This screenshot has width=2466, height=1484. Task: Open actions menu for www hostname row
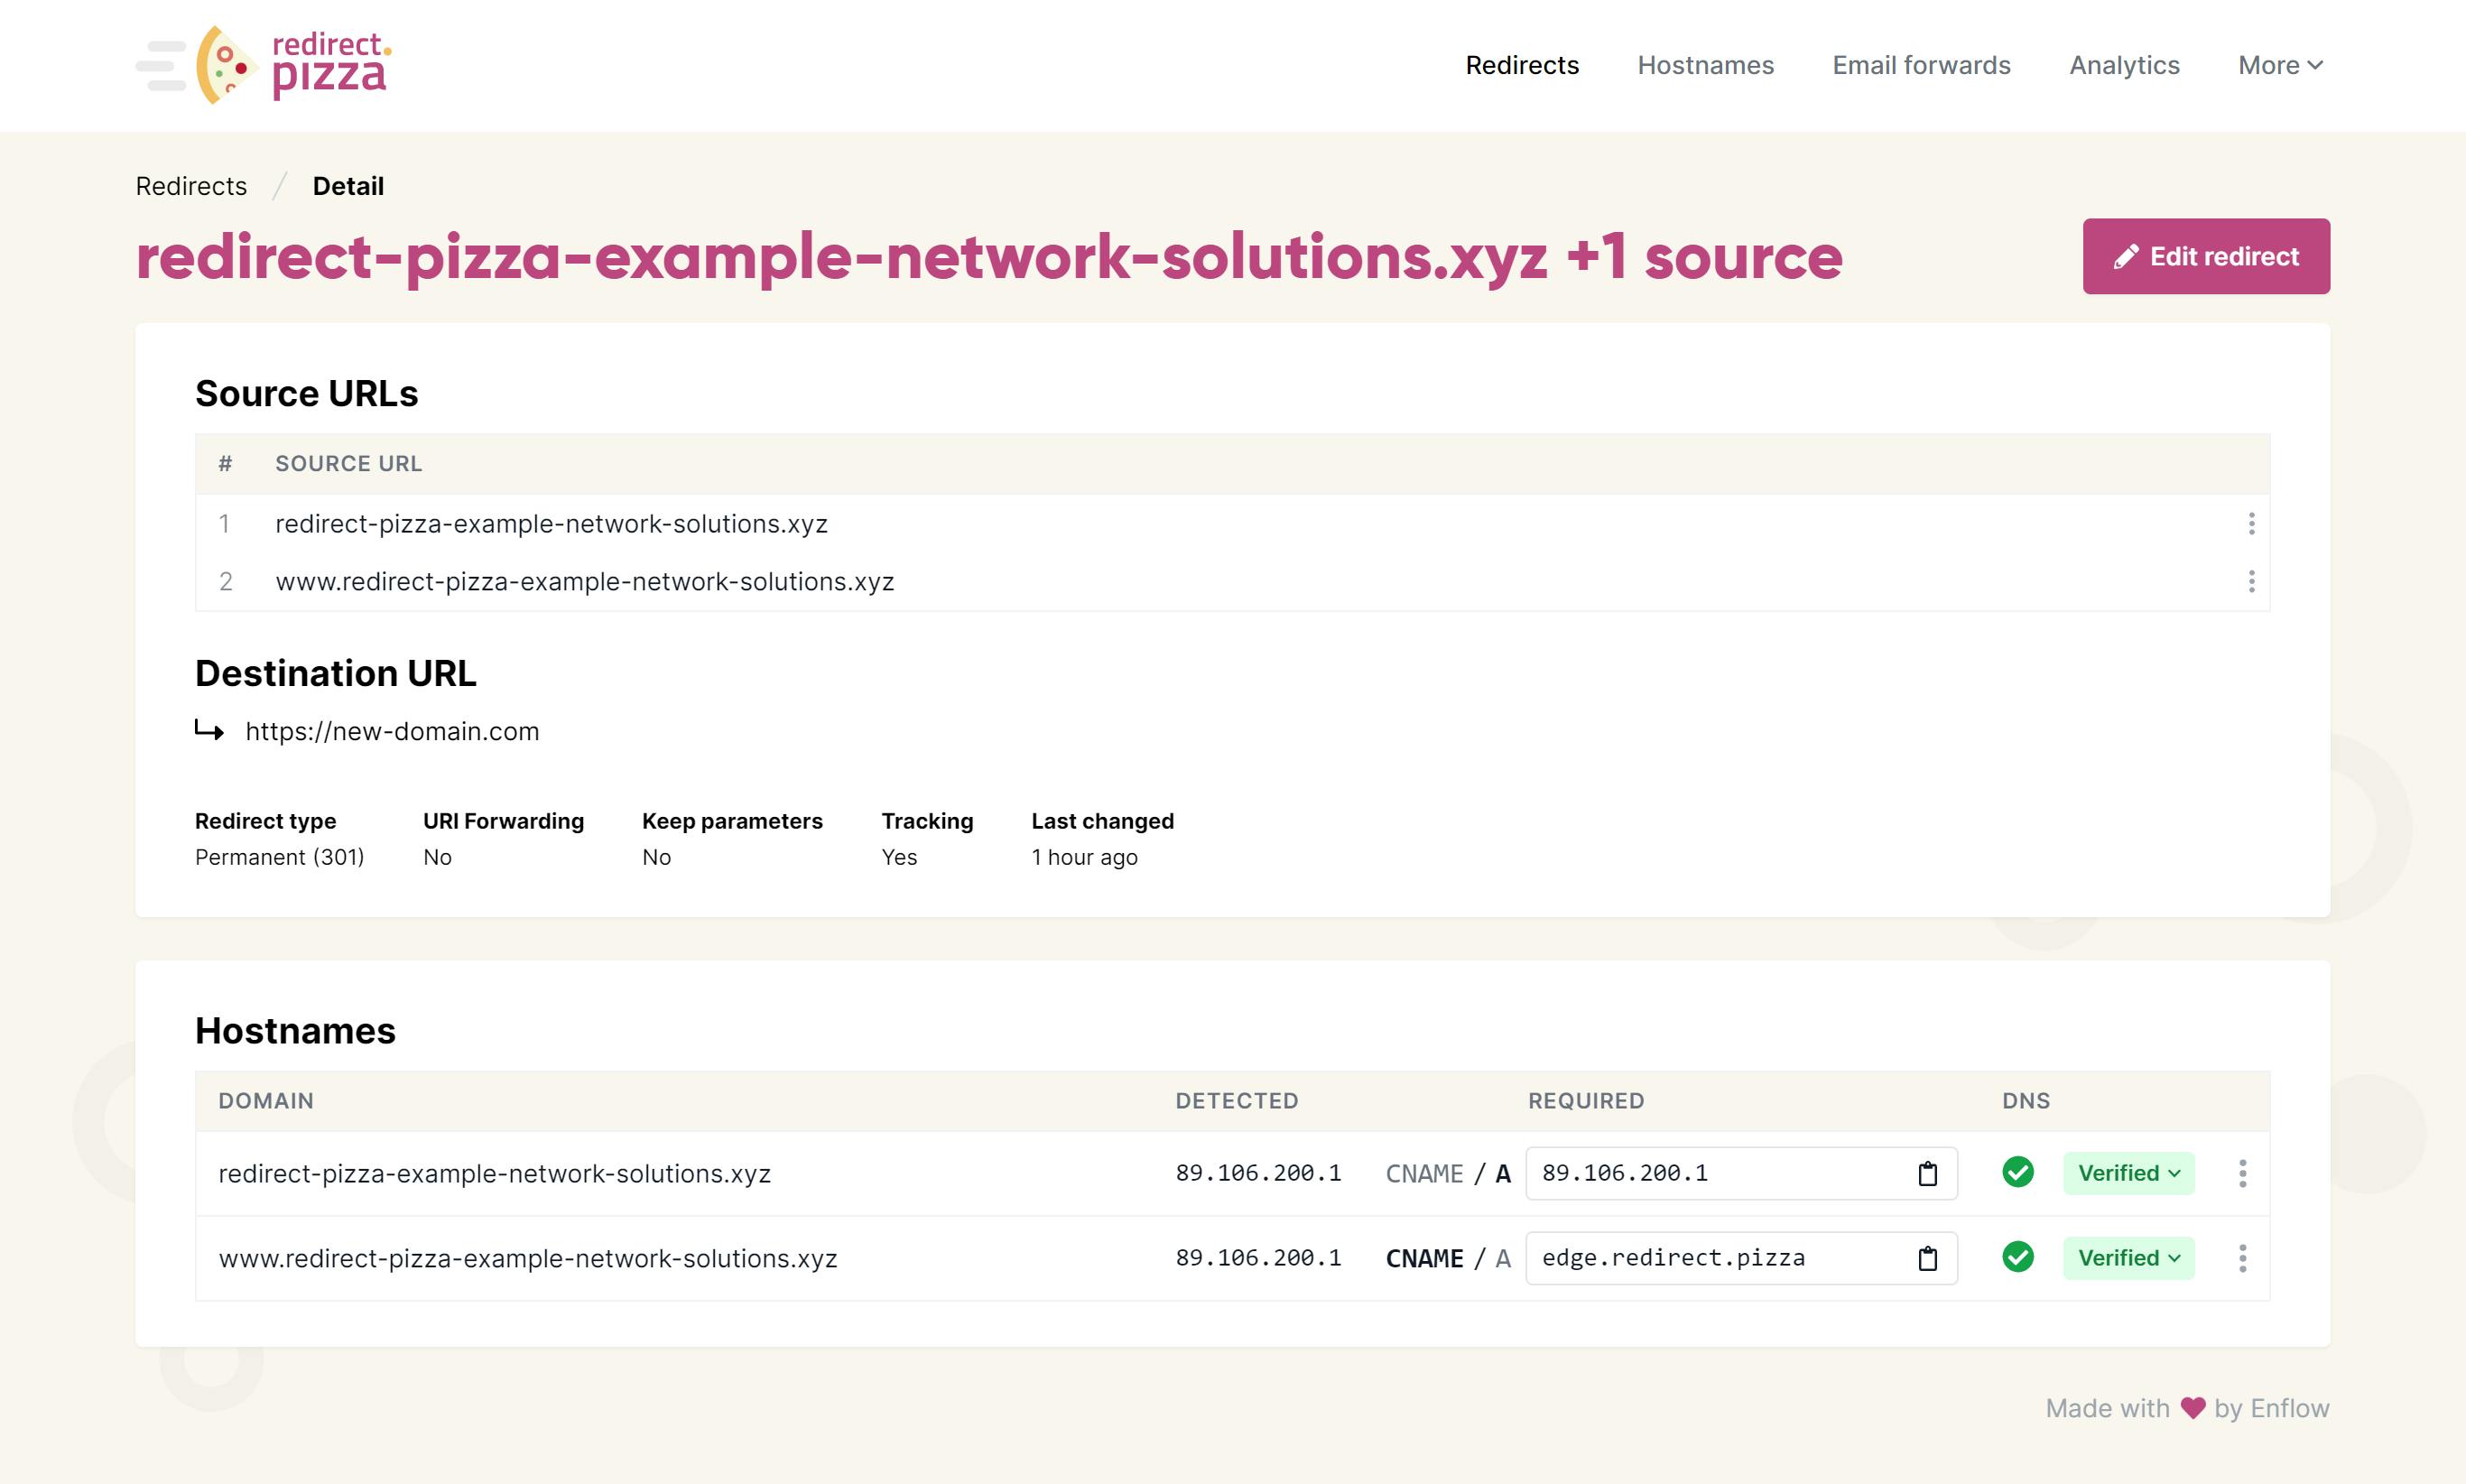2242,1258
